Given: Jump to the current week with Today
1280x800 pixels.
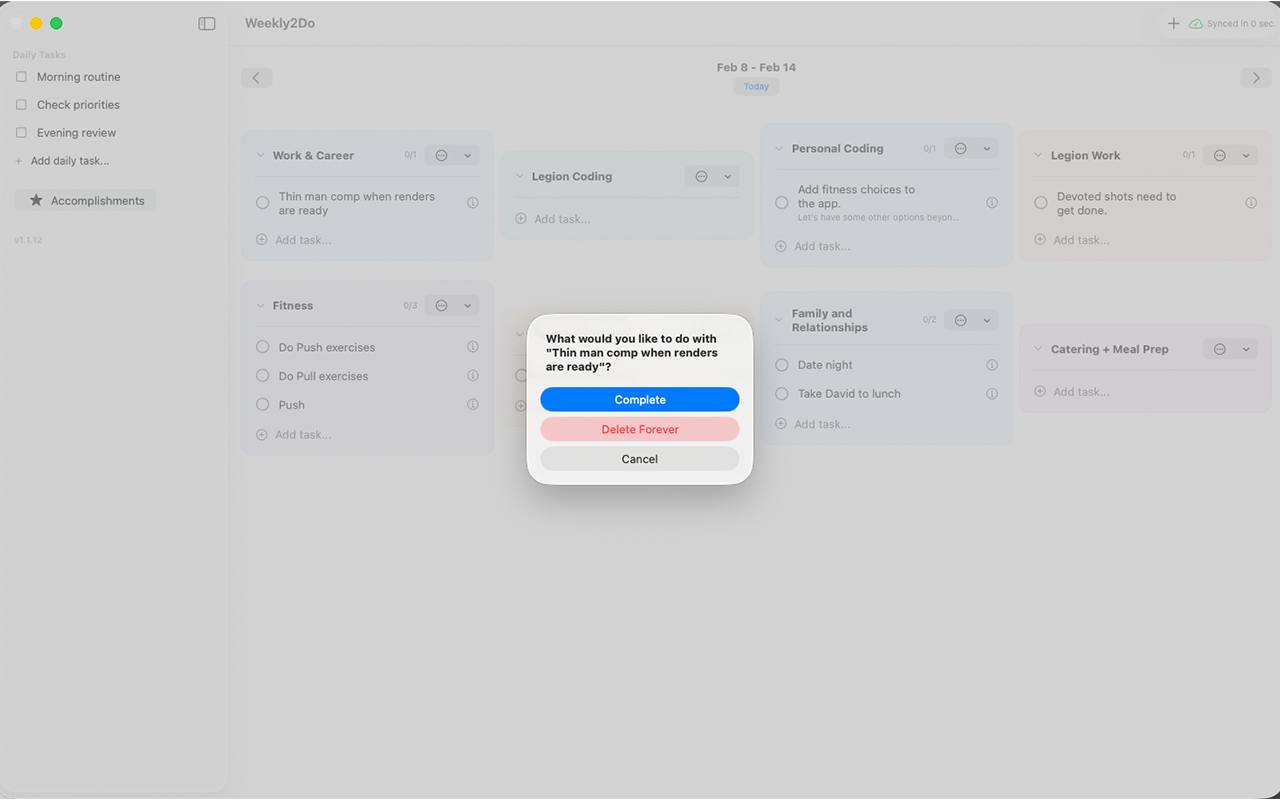Looking at the screenshot, I should [x=756, y=86].
